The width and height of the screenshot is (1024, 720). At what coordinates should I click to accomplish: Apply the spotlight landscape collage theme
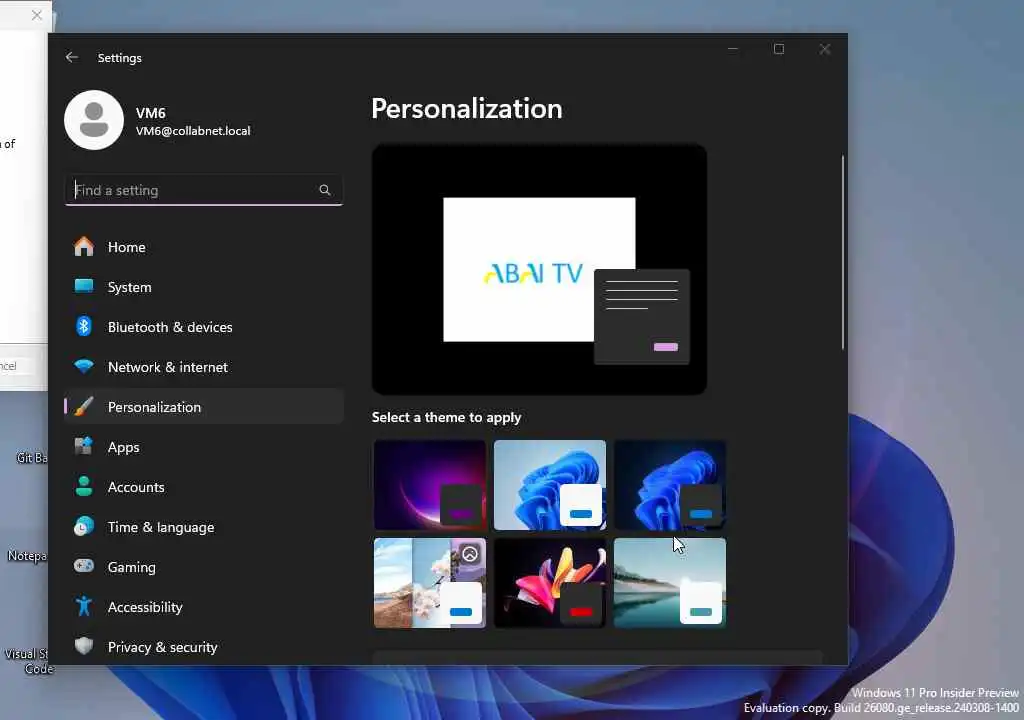(430, 583)
